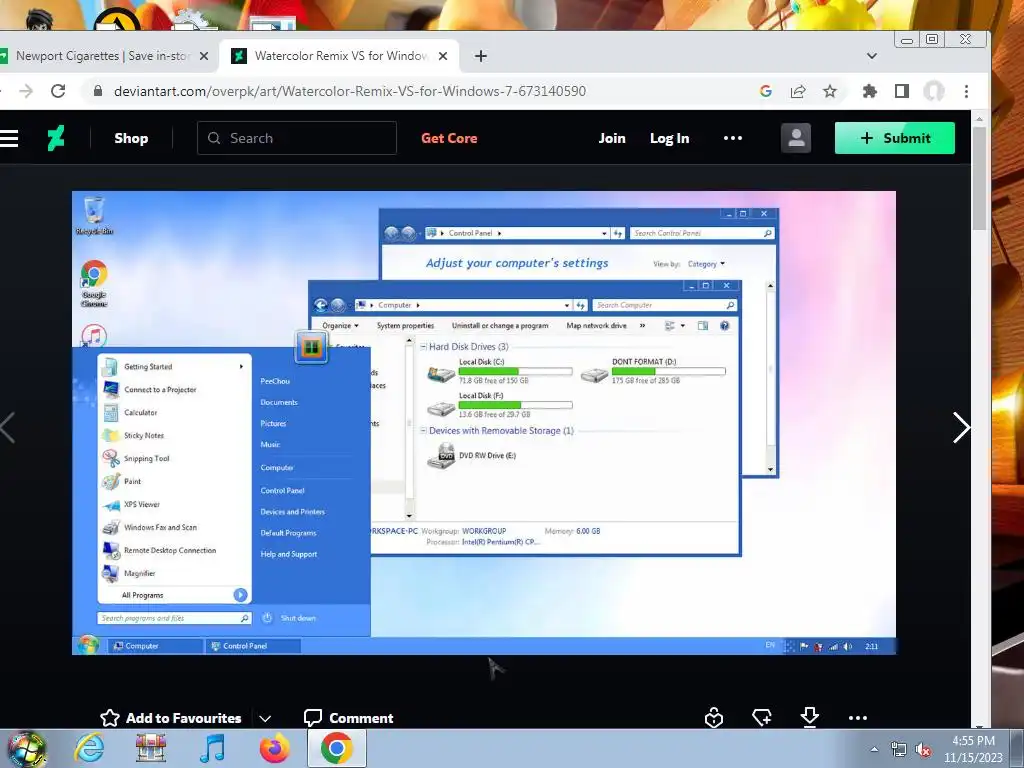Open the Chrome profile avatar
This screenshot has height=768, width=1024.
934,91
